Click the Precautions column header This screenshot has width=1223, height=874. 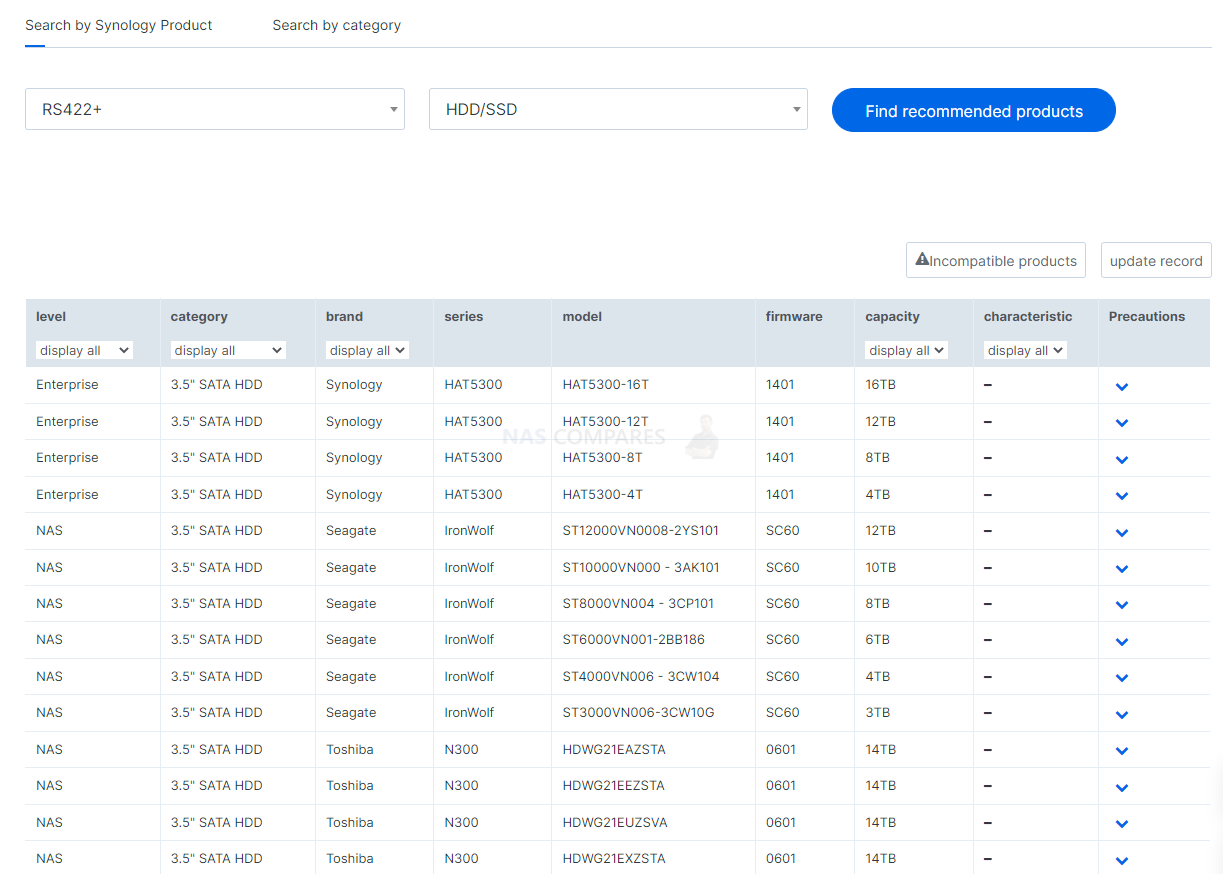1147,316
